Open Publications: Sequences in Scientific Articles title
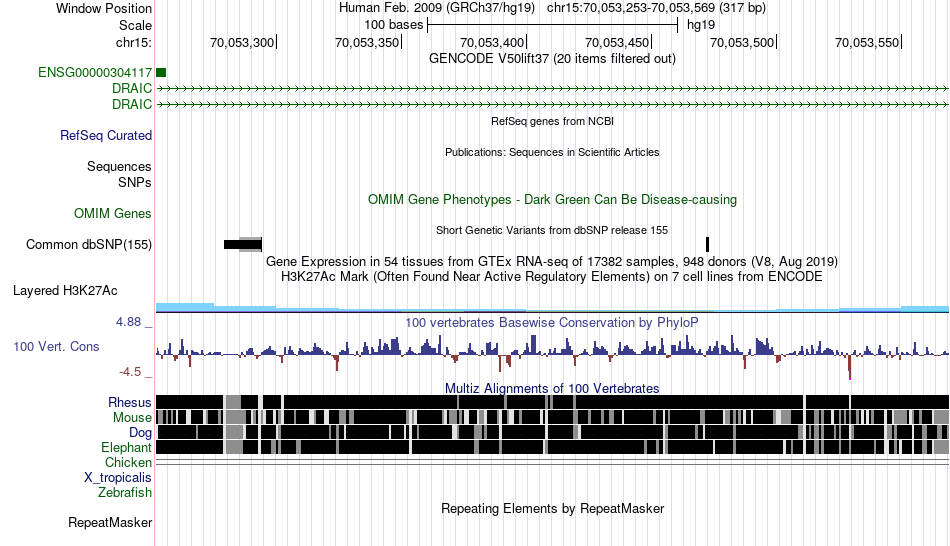 pyautogui.click(x=552, y=152)
